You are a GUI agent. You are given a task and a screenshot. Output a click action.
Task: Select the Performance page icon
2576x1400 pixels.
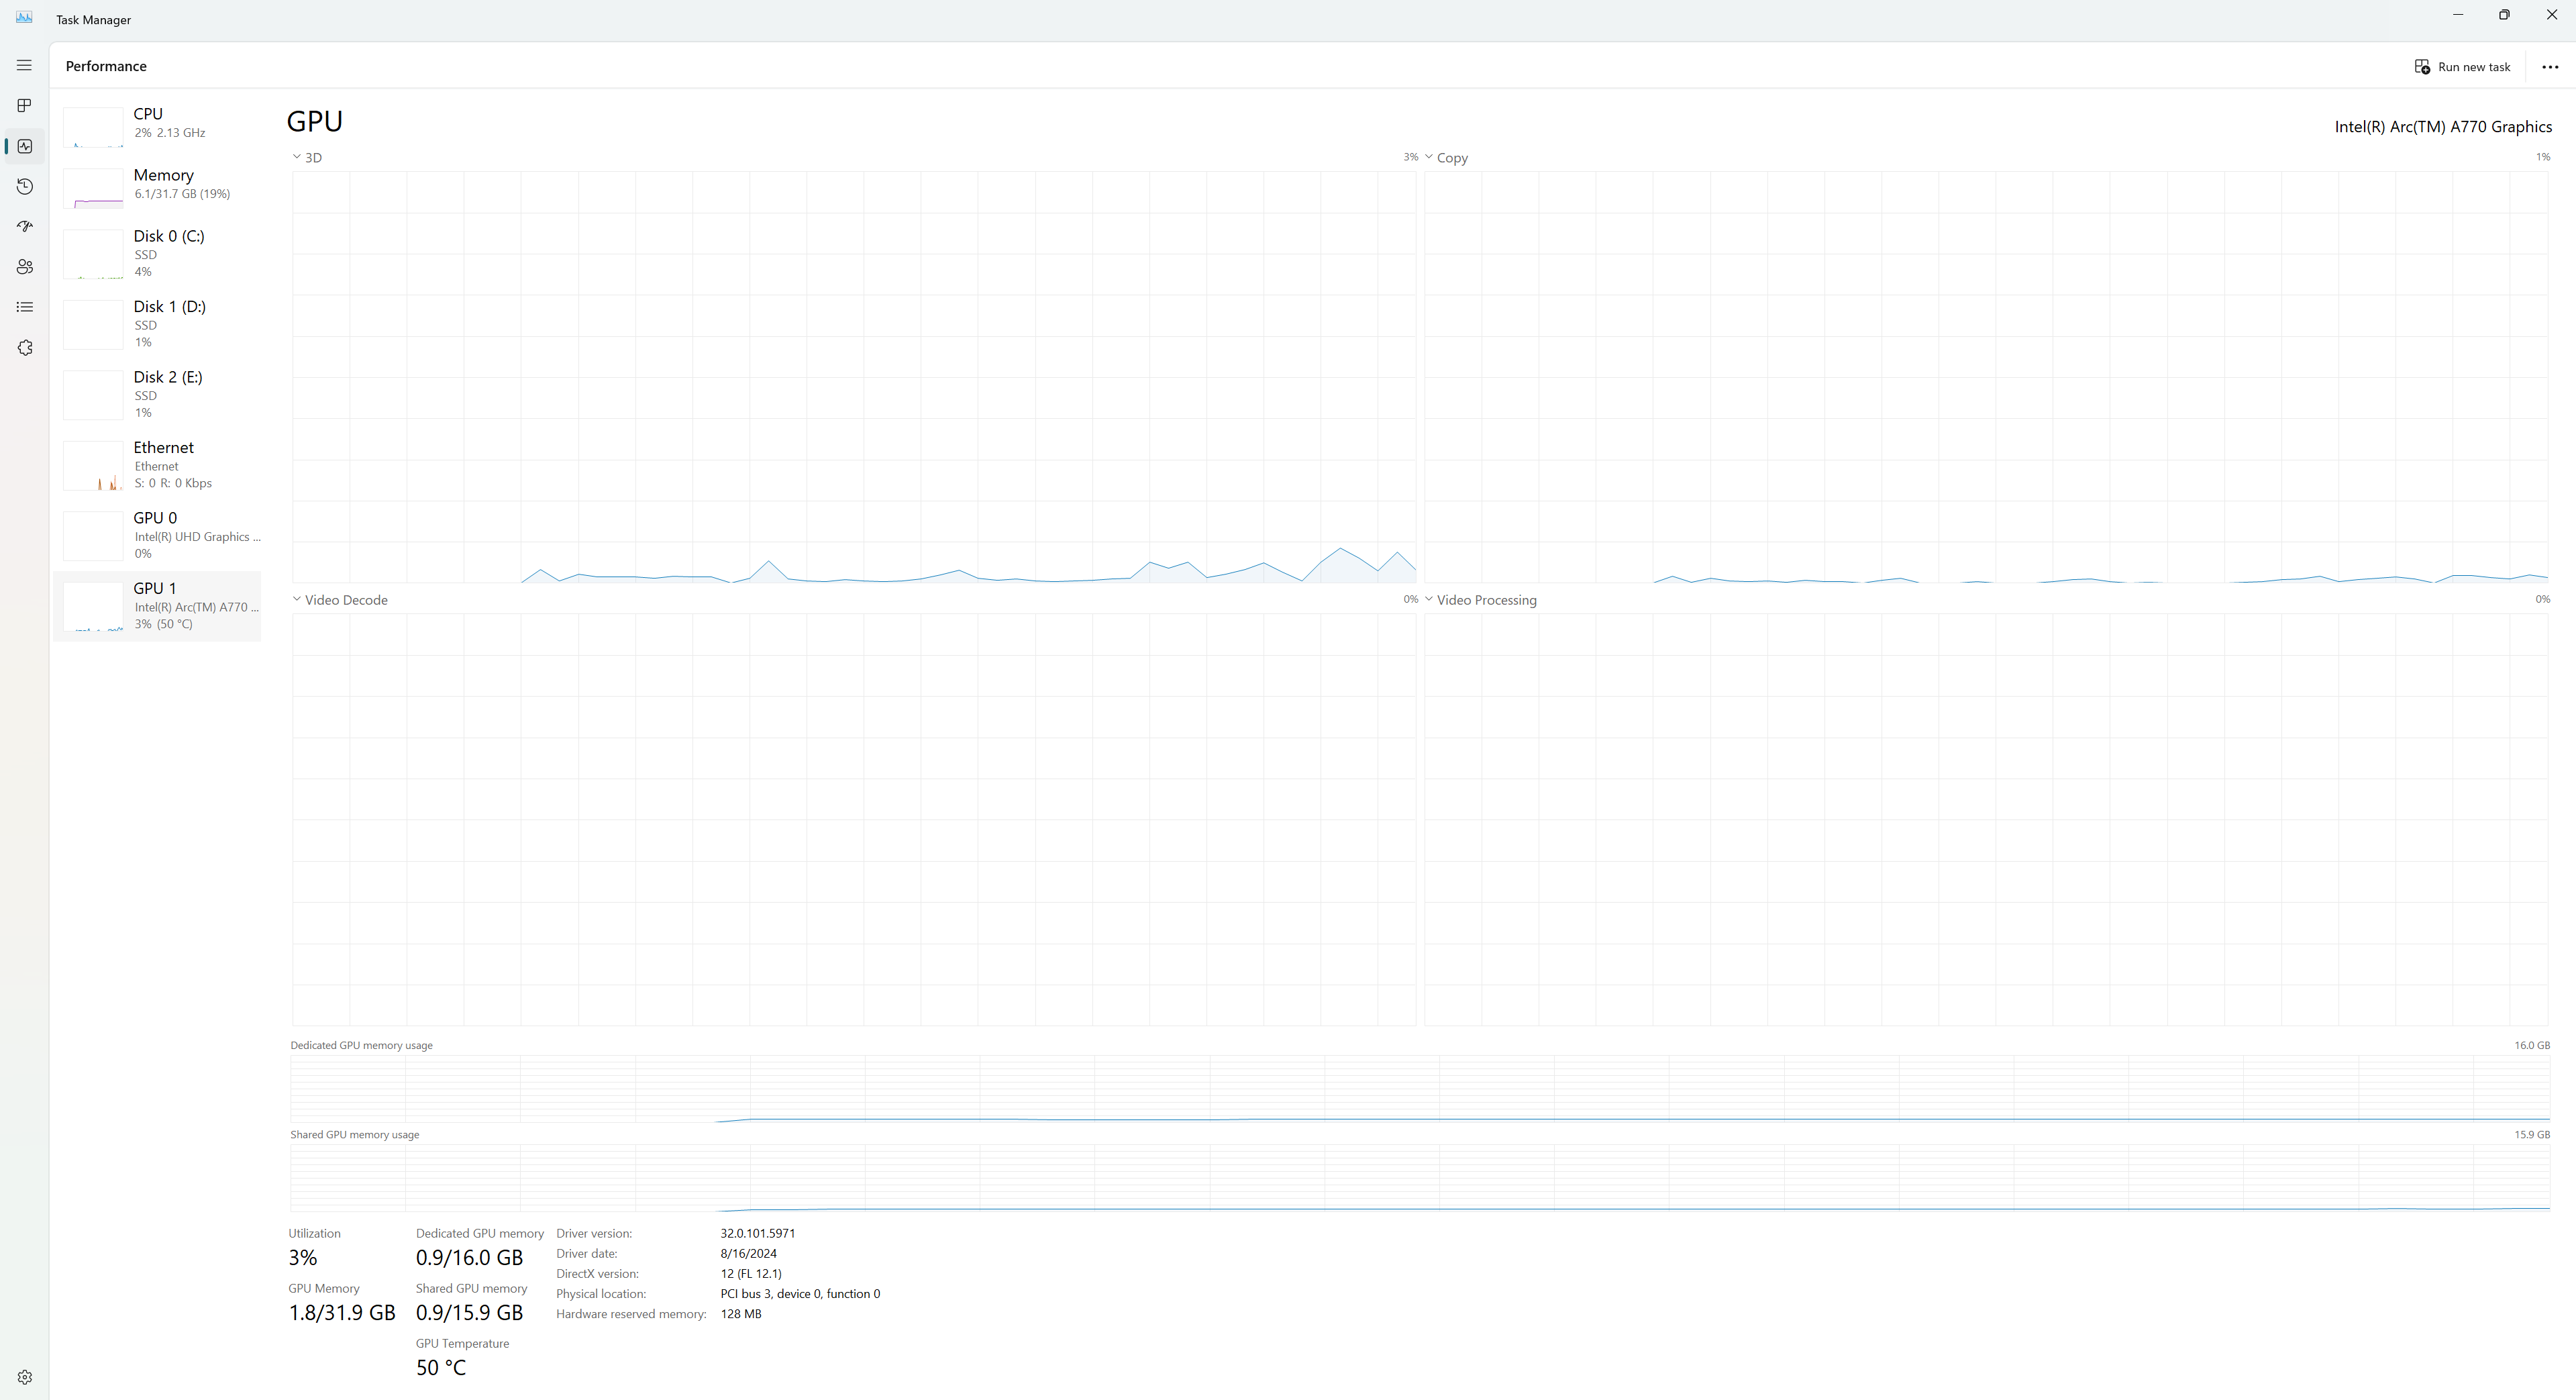pos(24,146)
